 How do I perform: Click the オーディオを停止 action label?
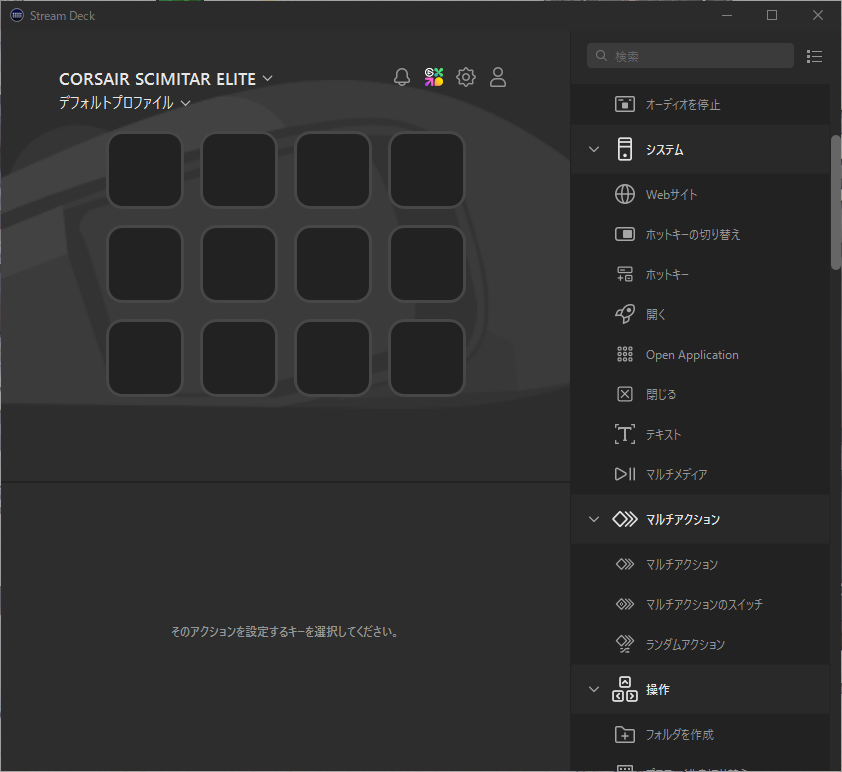click(x=683, y=105)
